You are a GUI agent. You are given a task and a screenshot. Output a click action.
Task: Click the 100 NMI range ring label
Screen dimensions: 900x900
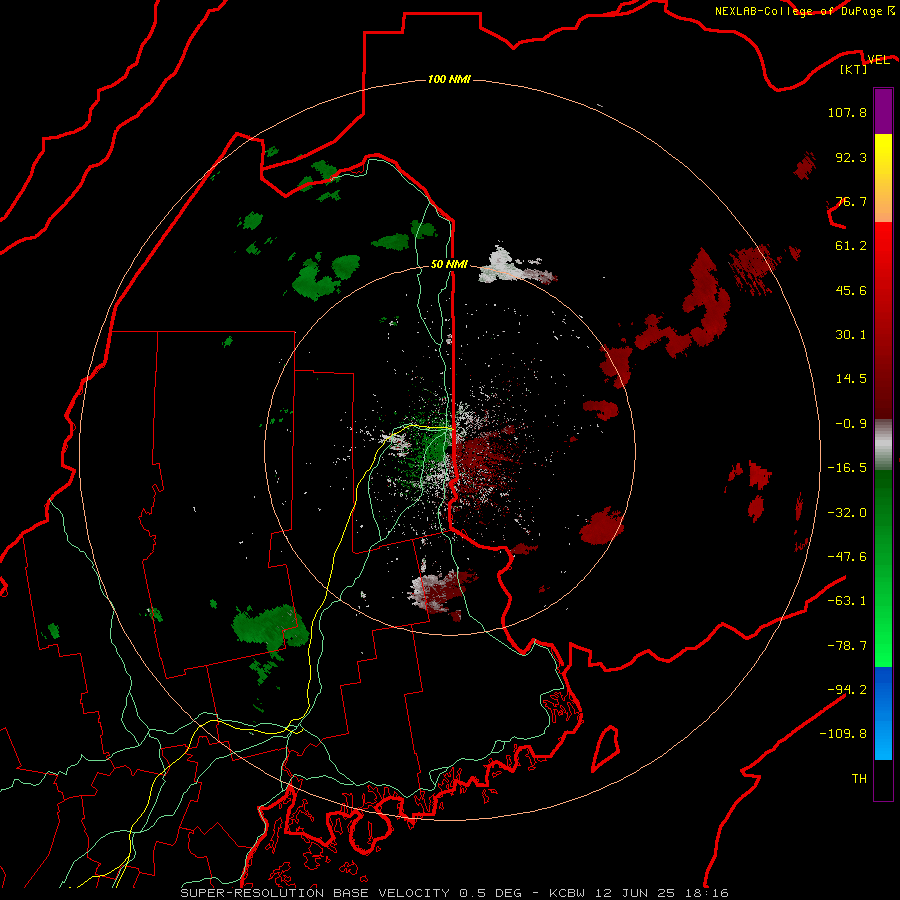click(449, 79)
